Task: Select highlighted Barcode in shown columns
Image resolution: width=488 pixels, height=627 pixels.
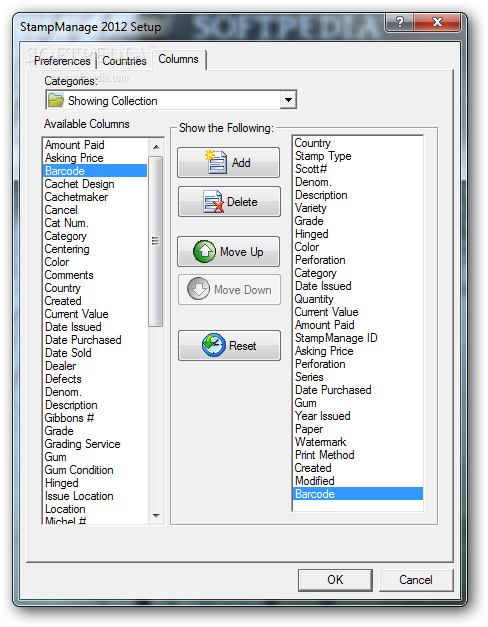Action: click(x=358, y=494)
